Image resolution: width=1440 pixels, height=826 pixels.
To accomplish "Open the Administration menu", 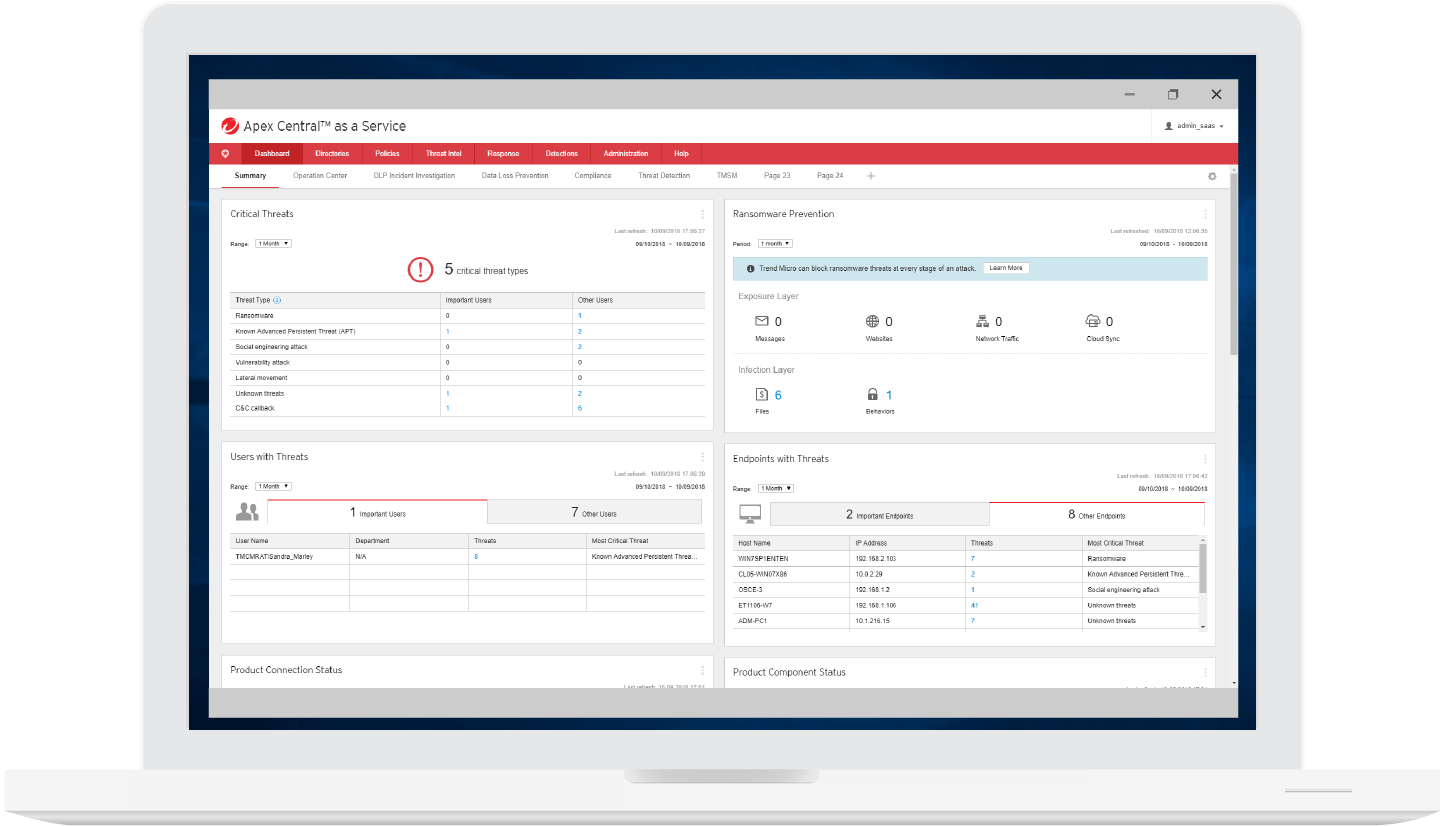I will [x=626, y=153].
